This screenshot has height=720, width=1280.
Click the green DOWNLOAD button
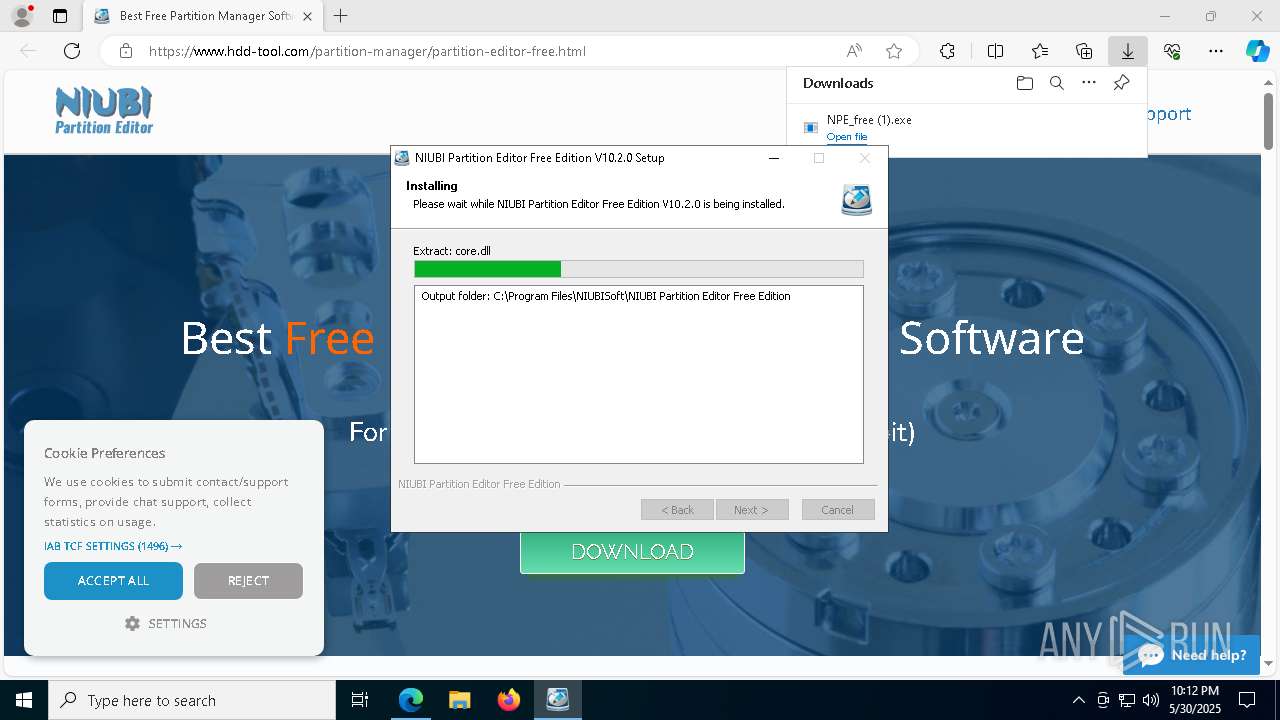pos(632,552)
